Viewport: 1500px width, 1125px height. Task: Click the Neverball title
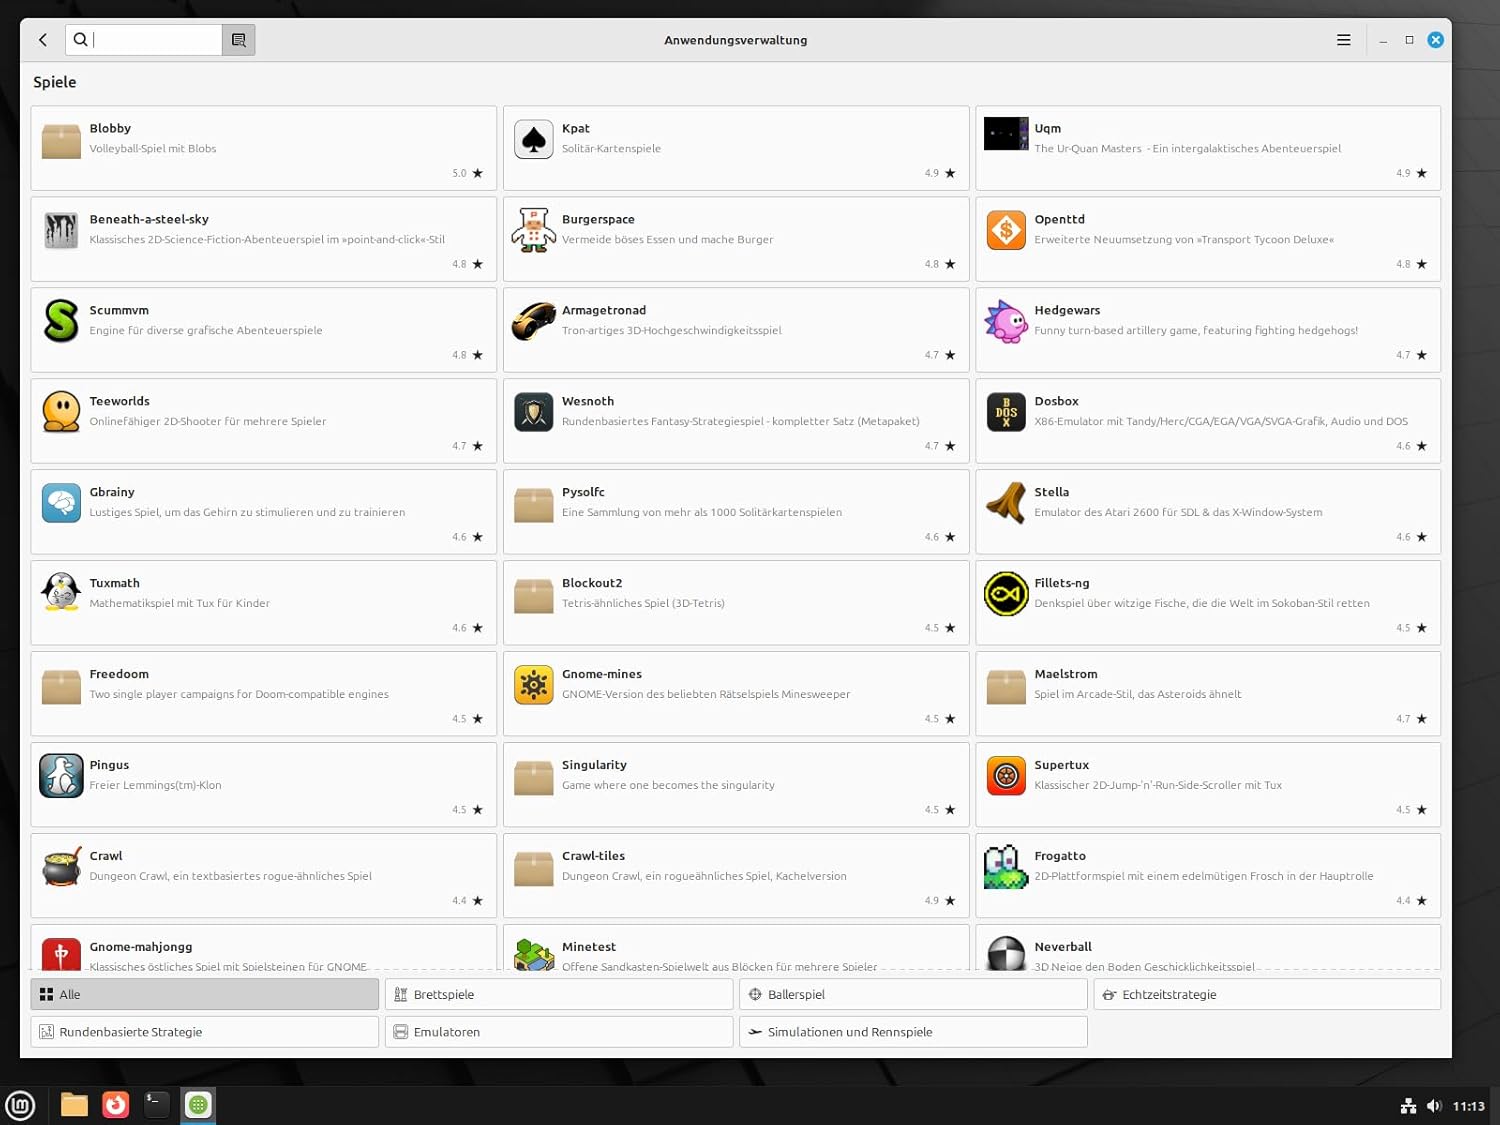tap(1063, 947)
